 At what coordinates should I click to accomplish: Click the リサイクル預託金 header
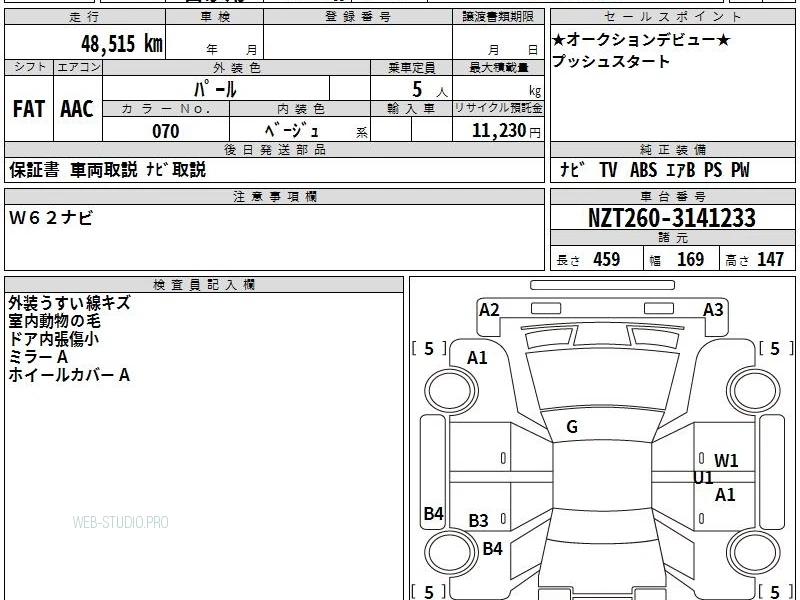498,108
